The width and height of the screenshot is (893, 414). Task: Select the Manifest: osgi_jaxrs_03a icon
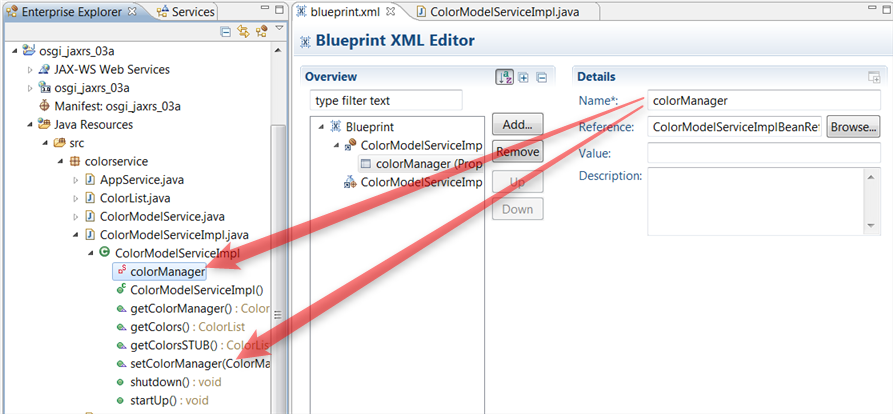coord(44,106)
